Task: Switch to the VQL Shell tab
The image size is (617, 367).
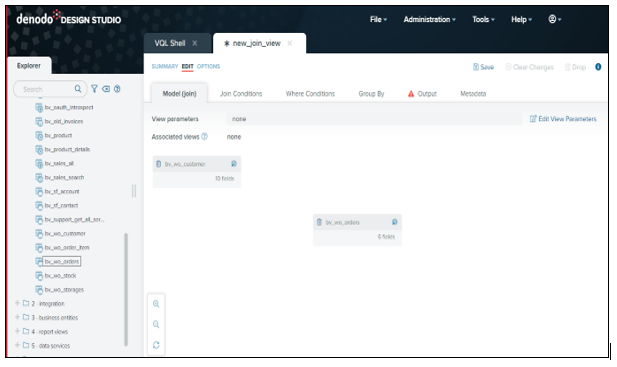Action: click(x=170, y=43)
